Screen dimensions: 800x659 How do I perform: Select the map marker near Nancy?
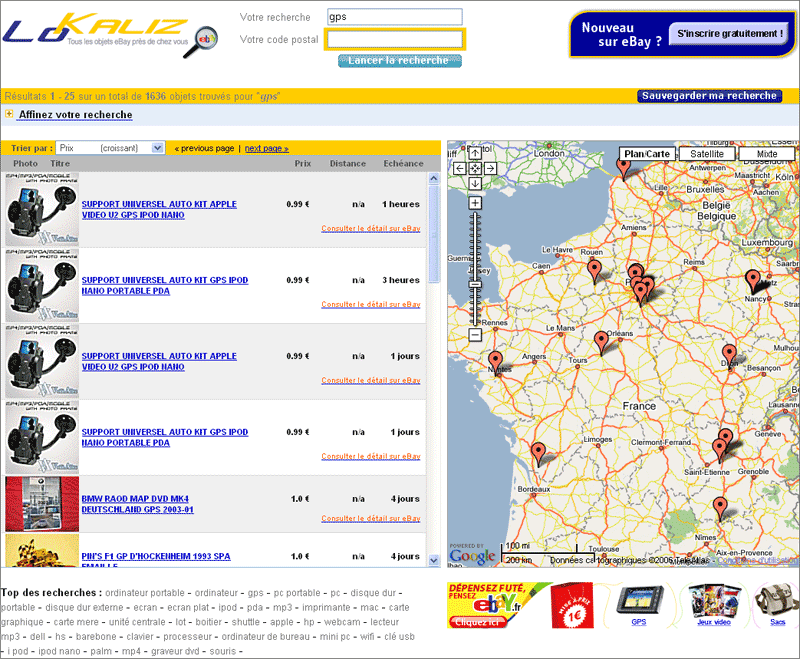click(753, 281)
